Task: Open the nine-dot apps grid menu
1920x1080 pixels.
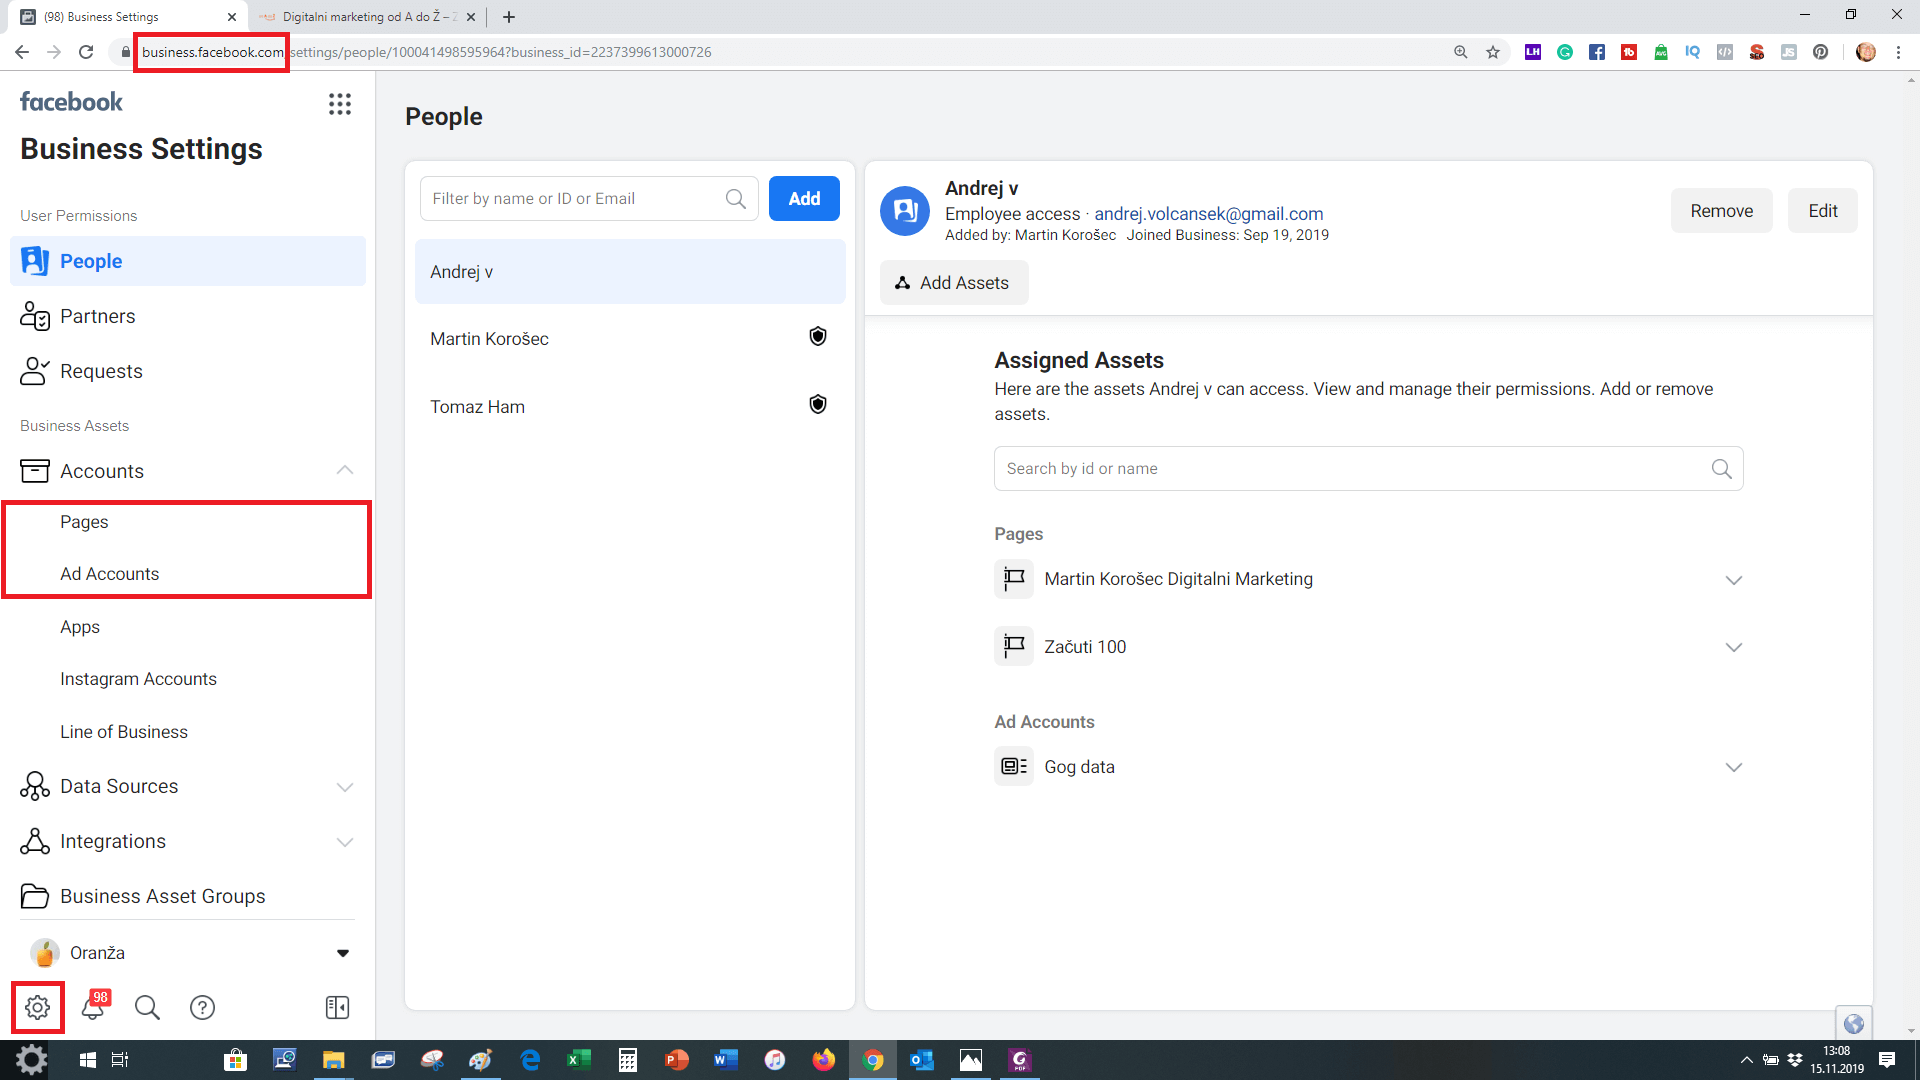Action: point(340,104)
